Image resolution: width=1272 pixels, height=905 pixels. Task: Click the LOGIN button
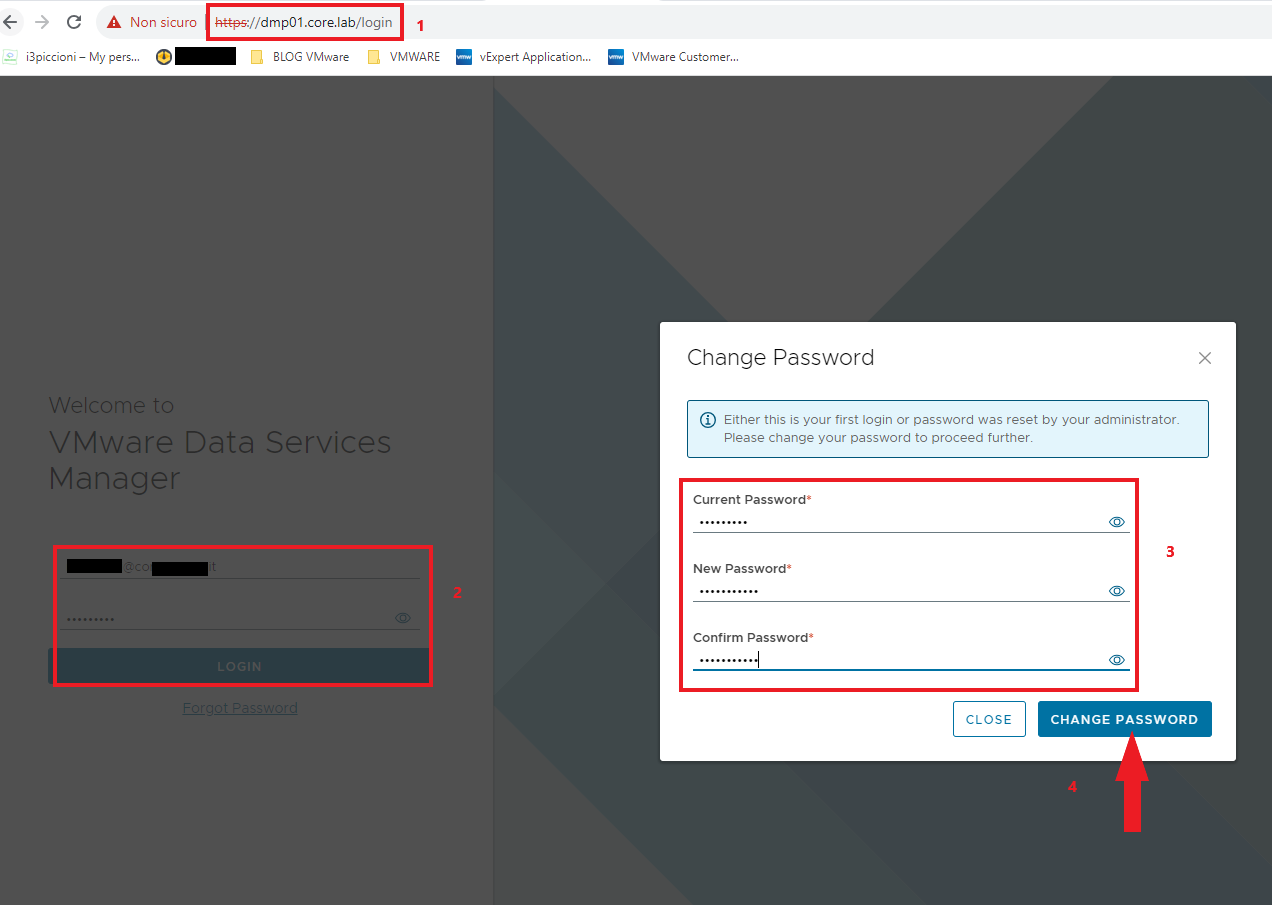tap(239, 666)
